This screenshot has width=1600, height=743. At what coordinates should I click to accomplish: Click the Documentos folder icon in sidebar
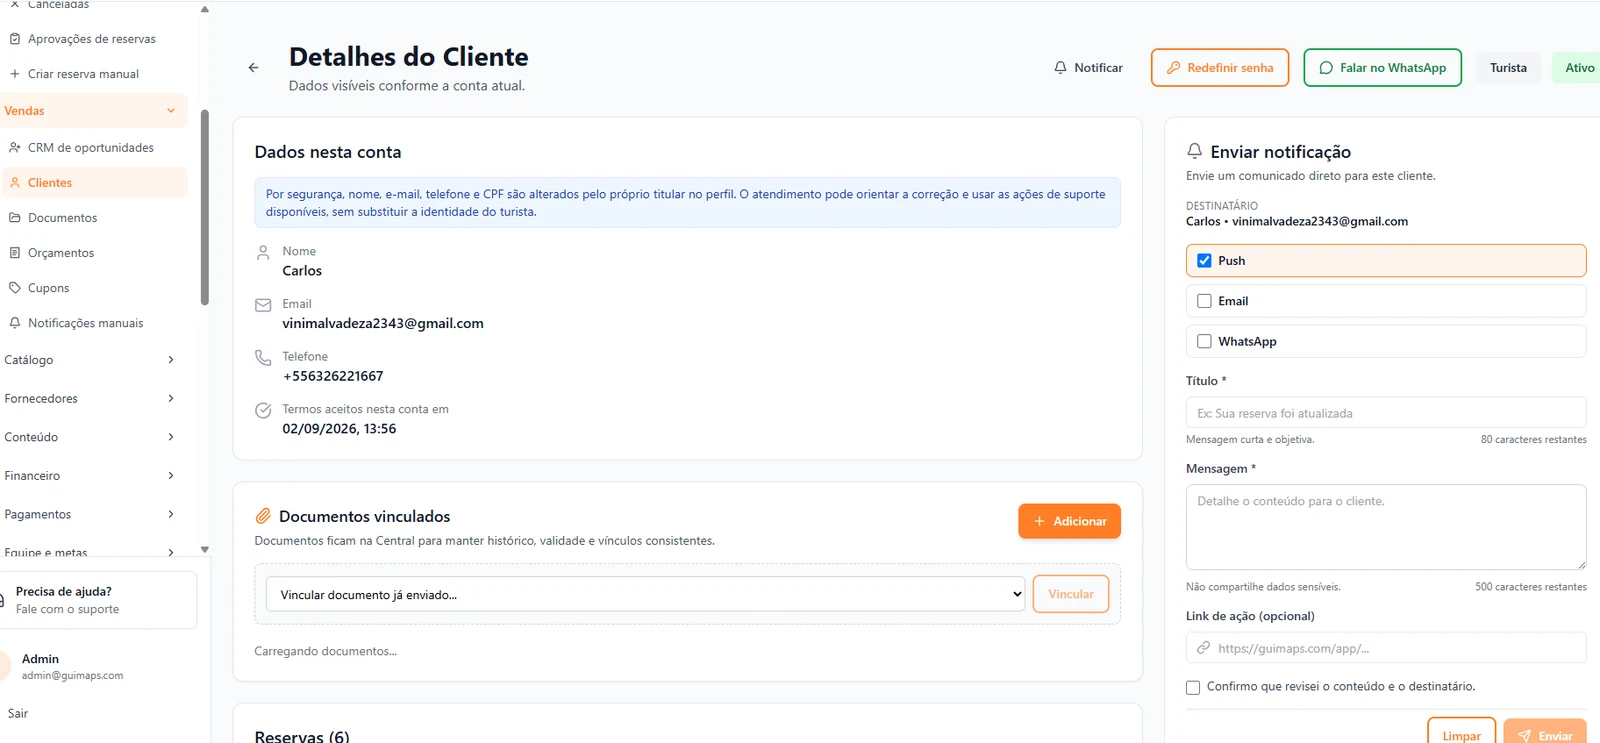pos(15,218)
